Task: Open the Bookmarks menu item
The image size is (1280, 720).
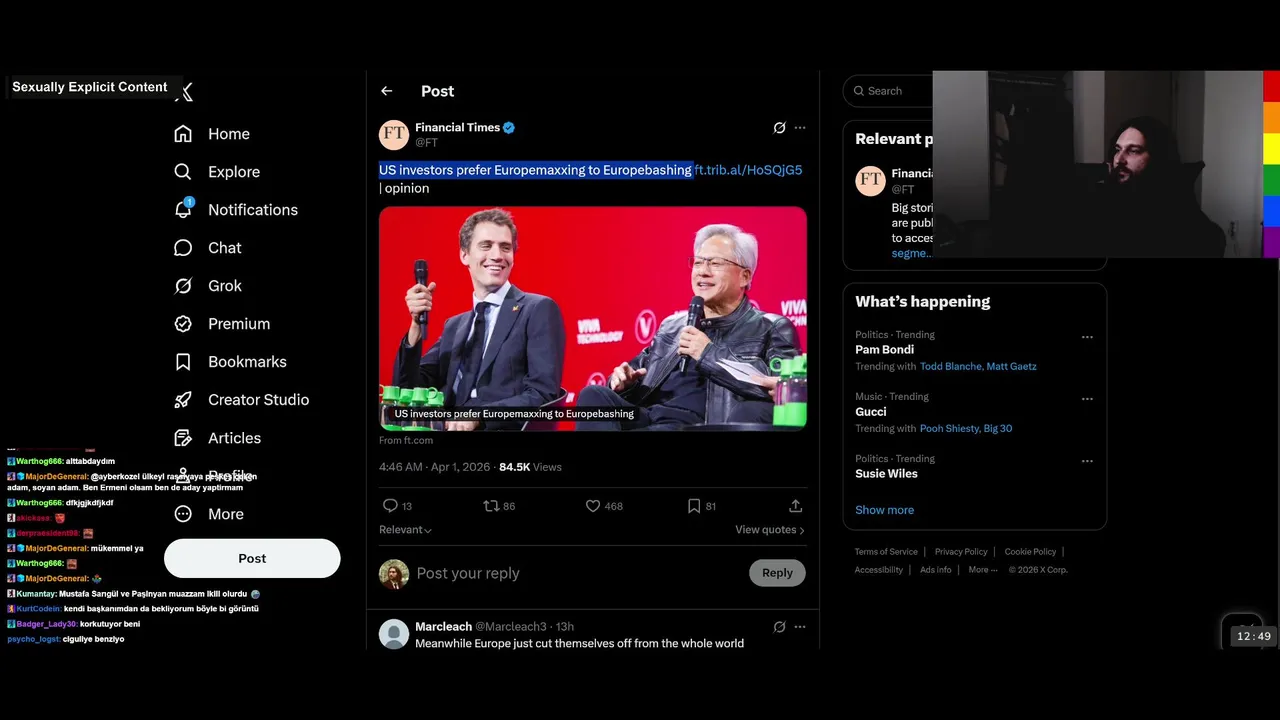Action: click(247, 362)
